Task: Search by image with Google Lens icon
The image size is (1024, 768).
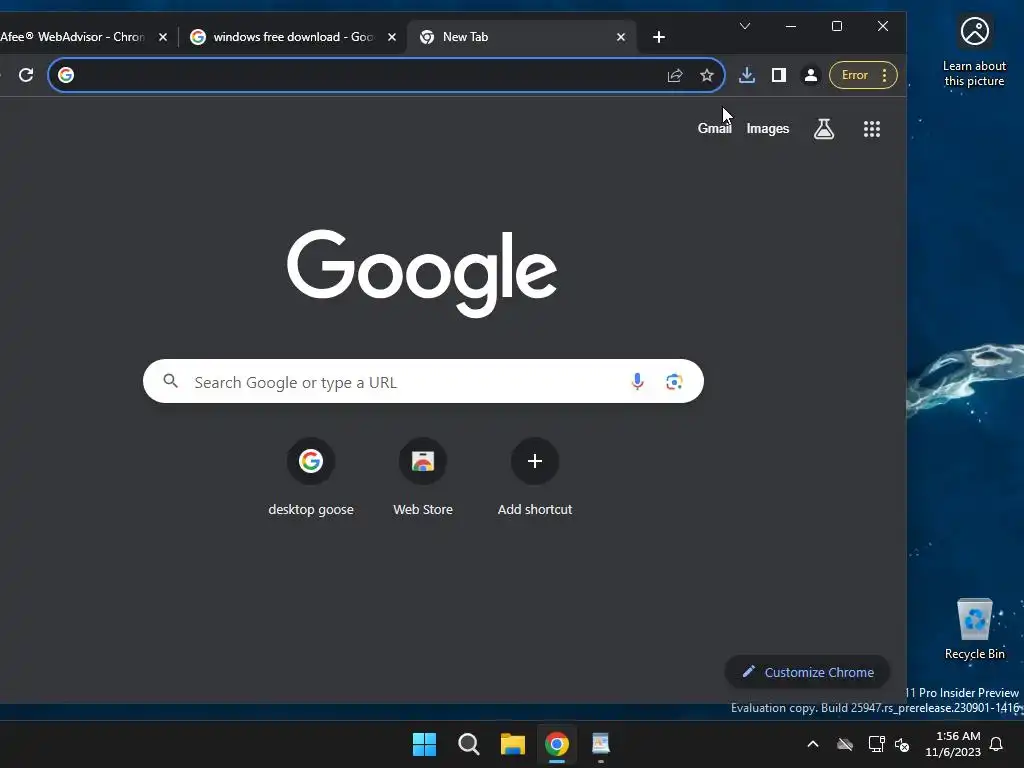Action: [x=674, y=381]
